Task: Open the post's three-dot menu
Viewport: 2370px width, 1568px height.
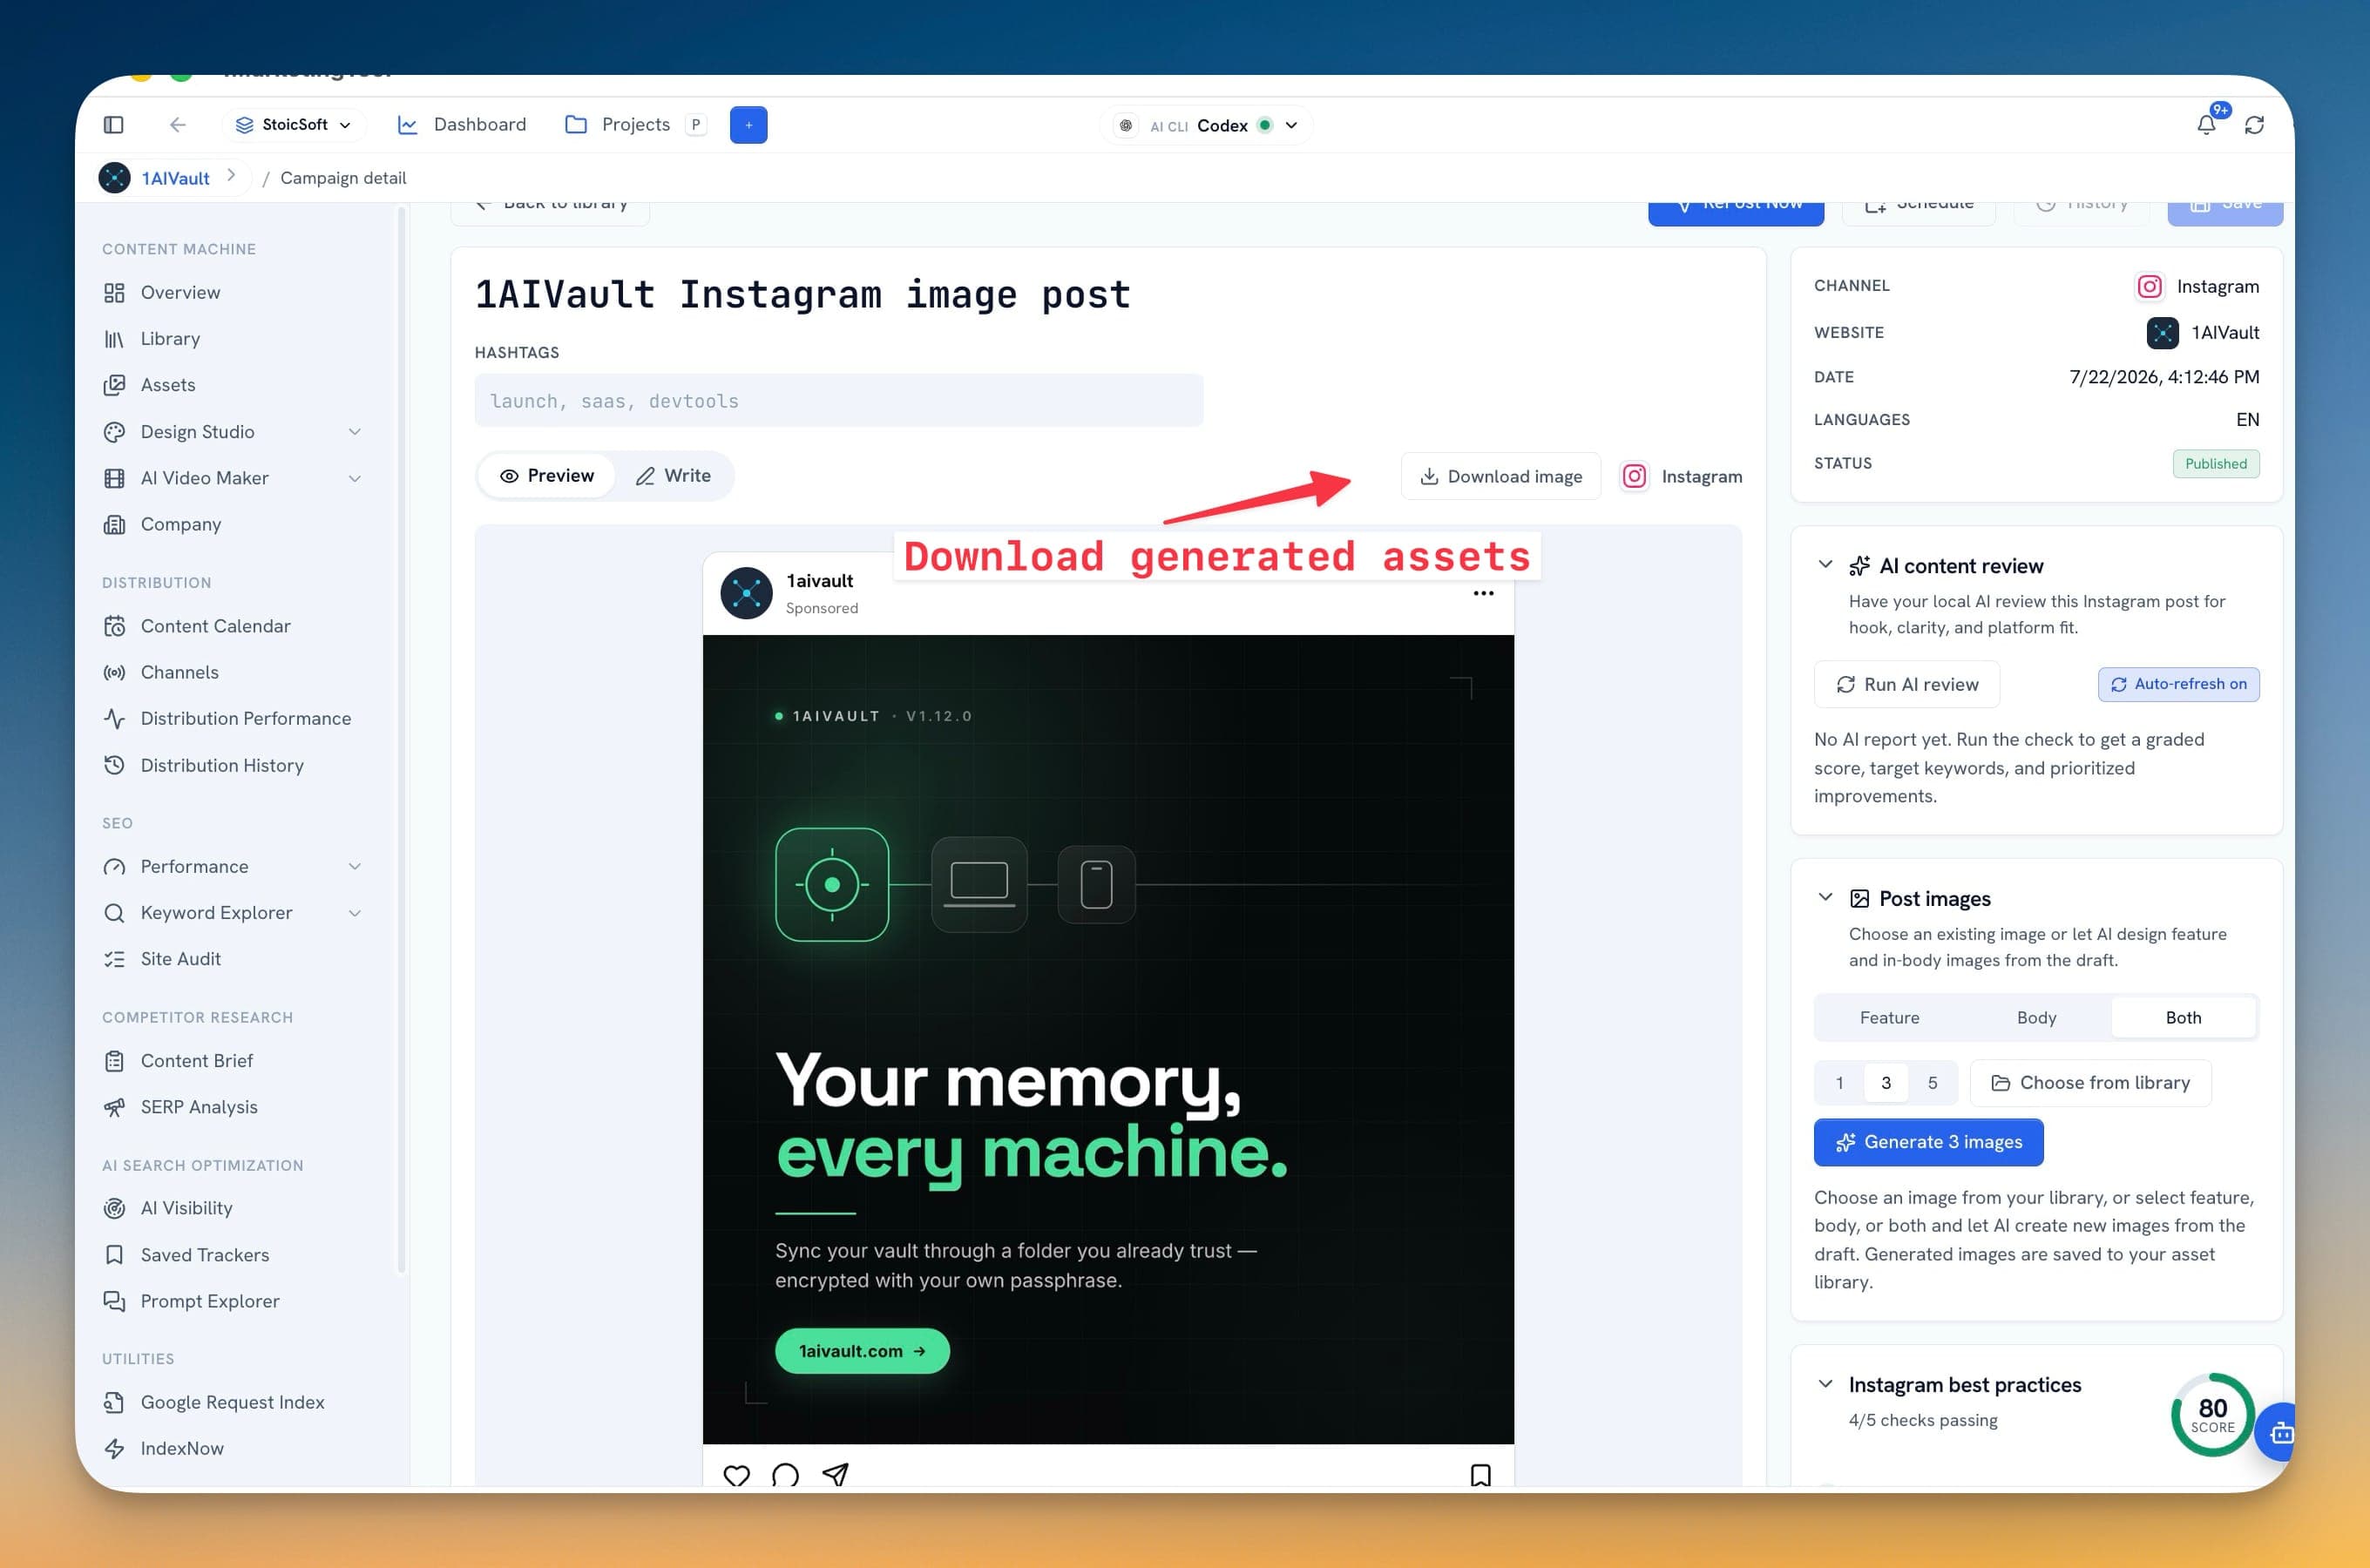Action: (x=1483, y=593)
